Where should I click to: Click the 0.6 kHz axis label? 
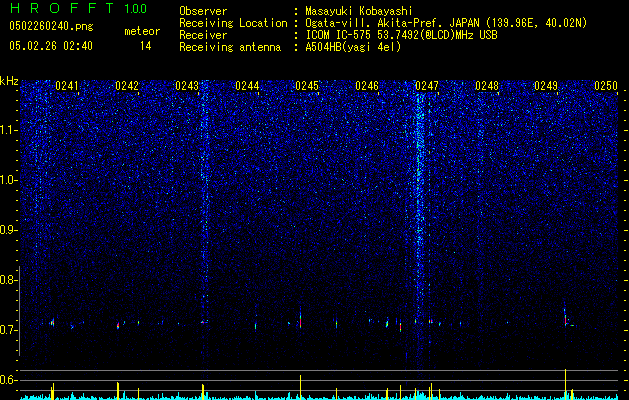click(x=9, y=380)
